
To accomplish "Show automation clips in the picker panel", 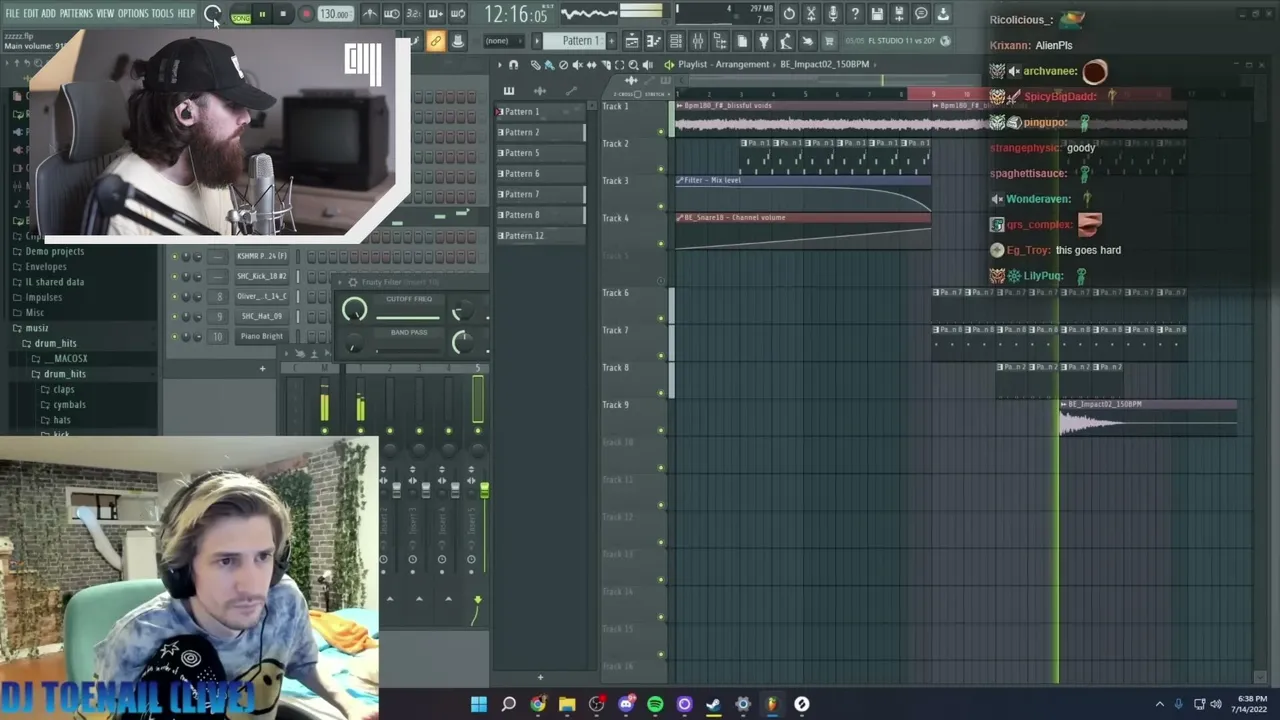I will pos(571,91).
